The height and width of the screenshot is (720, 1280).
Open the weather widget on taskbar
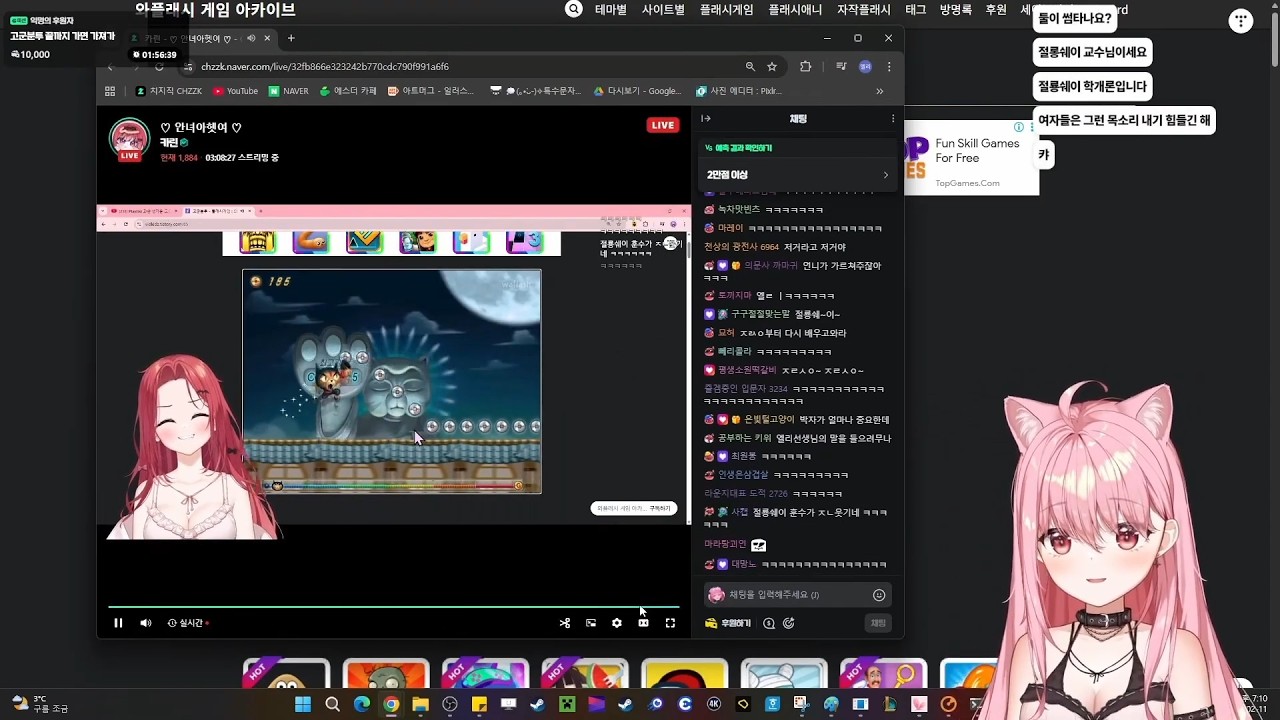pyautogui.click(x=40, y=704)
